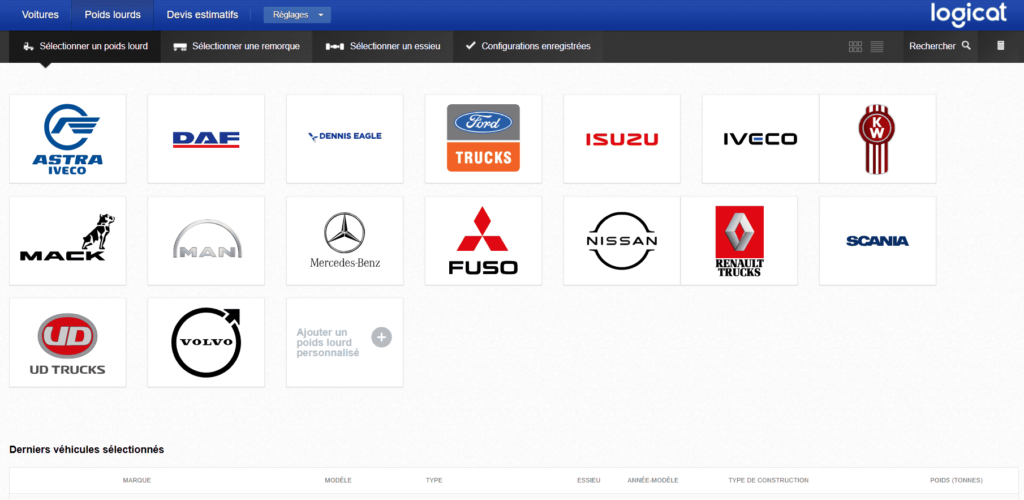Open the calculator icon in toolbar
Screen dimensions: 1024x500
coord(1000,46)
